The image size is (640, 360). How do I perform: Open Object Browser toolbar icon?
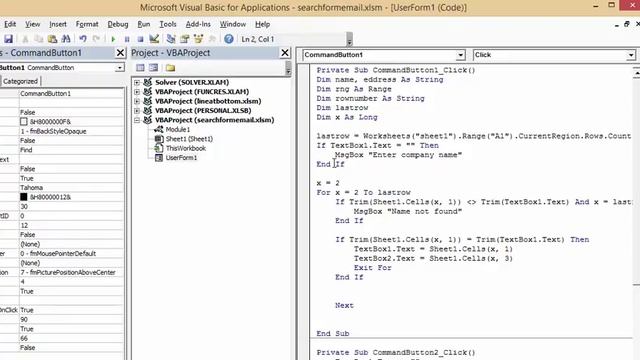(198, 39)
